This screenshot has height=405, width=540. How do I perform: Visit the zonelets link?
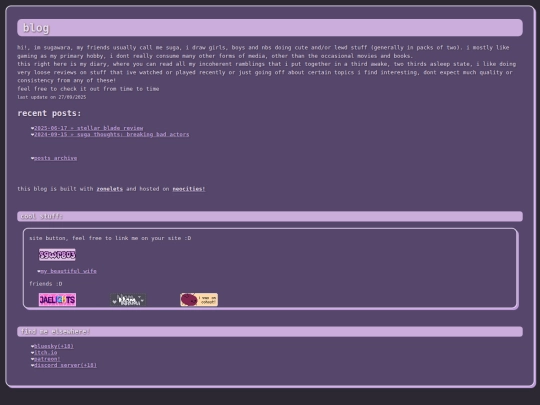click(x=110, y=189)
